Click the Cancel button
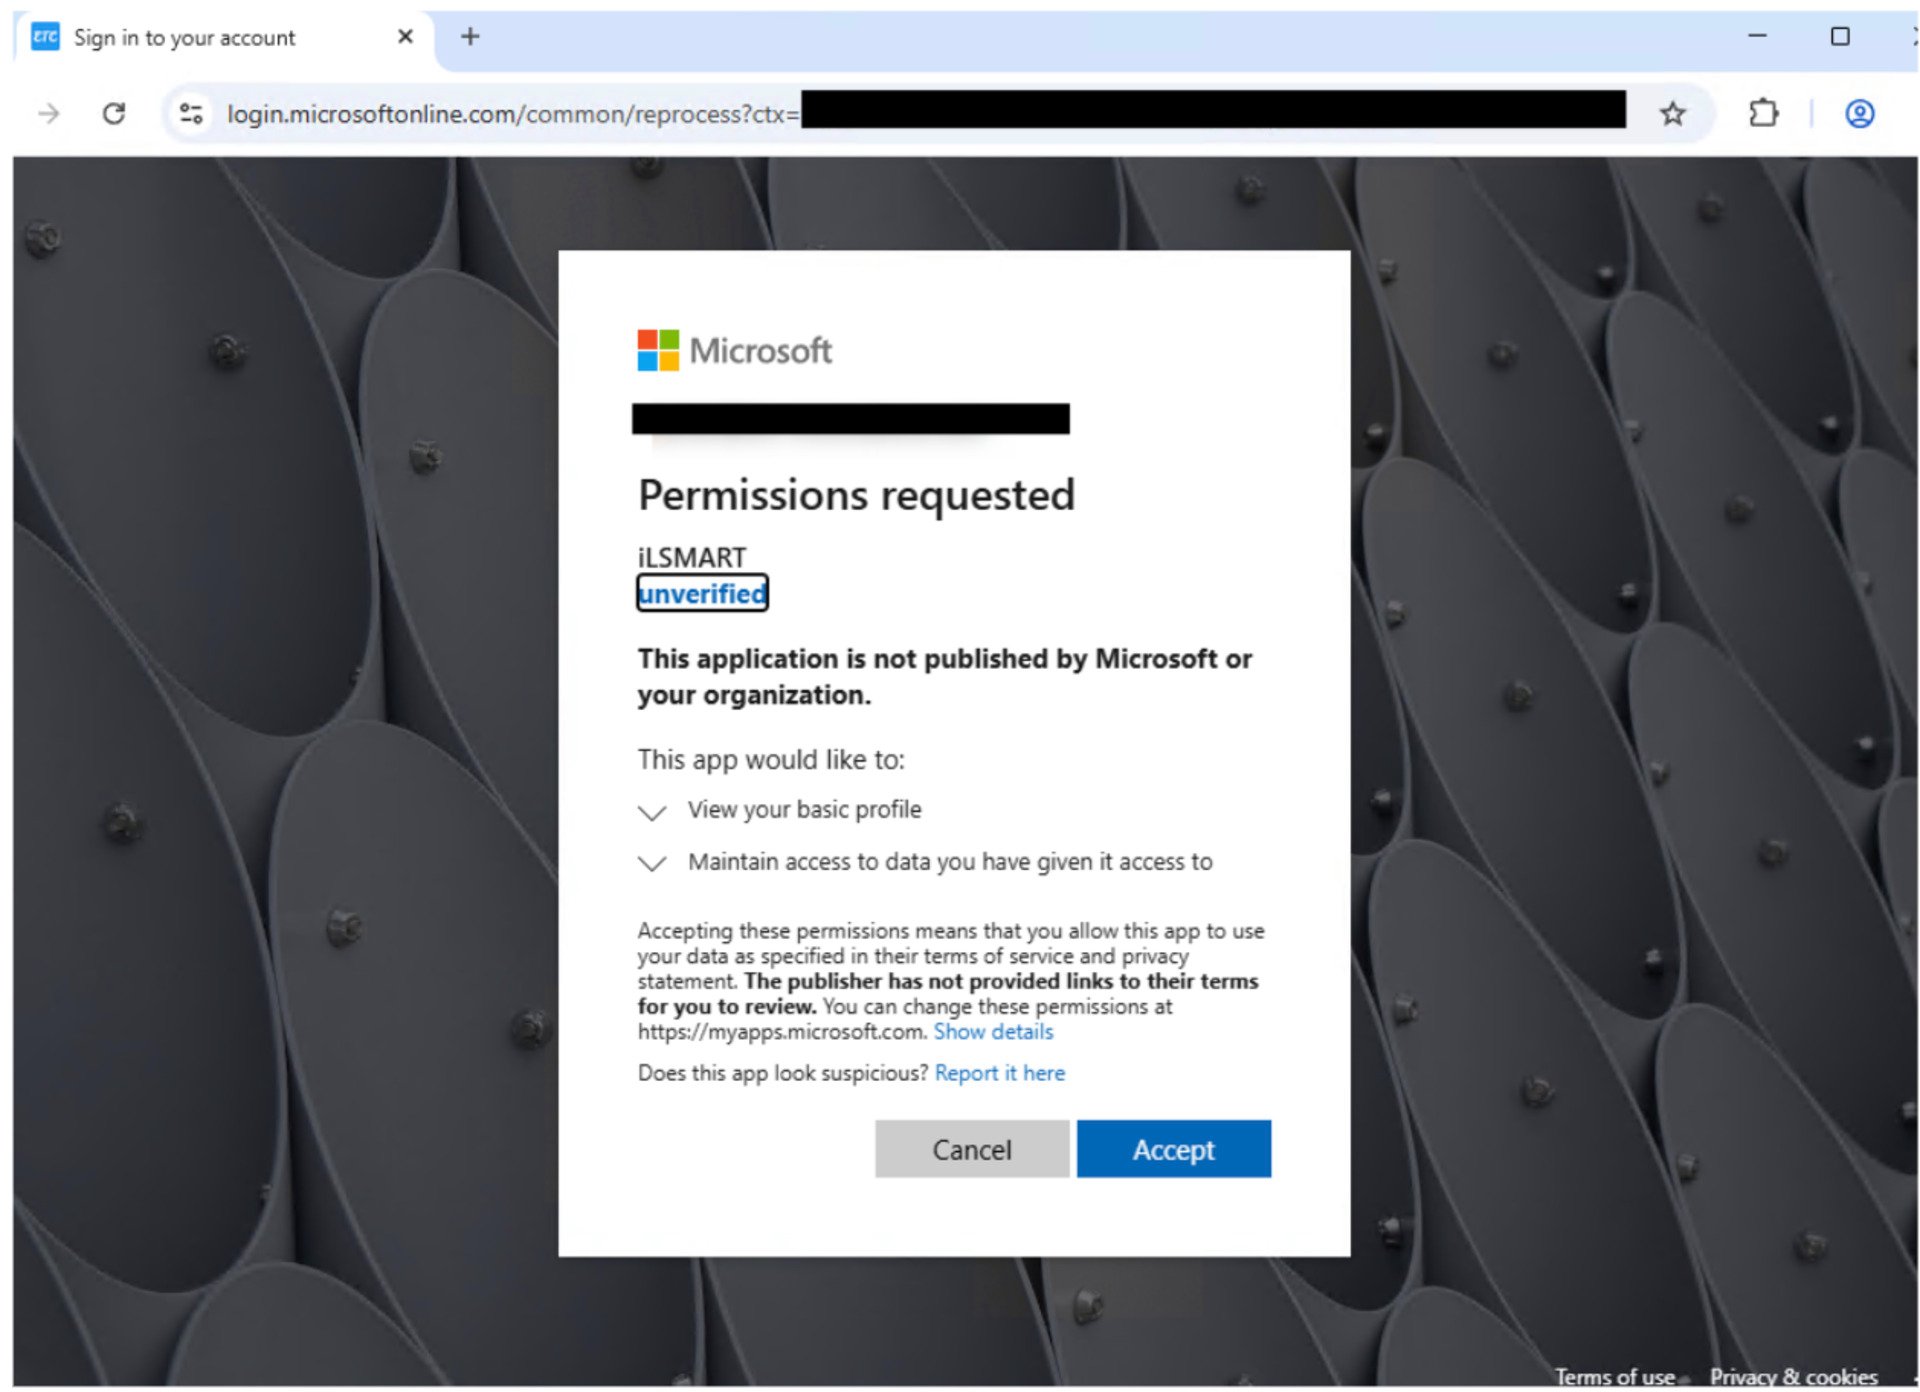This screenshot has height=1392, width=1920. pos(971,1148)
